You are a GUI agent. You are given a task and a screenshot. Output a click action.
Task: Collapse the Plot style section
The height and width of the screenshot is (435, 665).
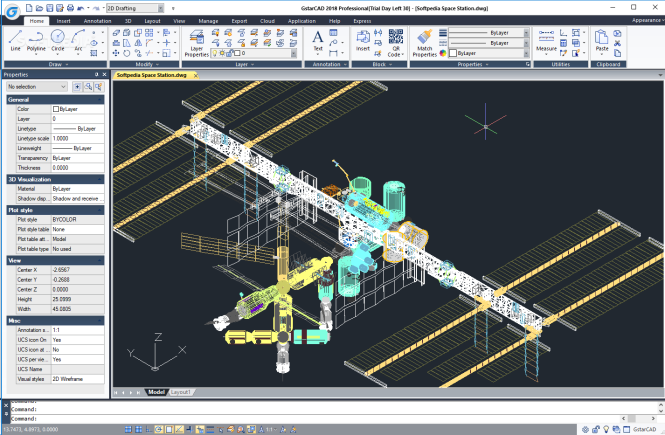click(x=102, y=211)
